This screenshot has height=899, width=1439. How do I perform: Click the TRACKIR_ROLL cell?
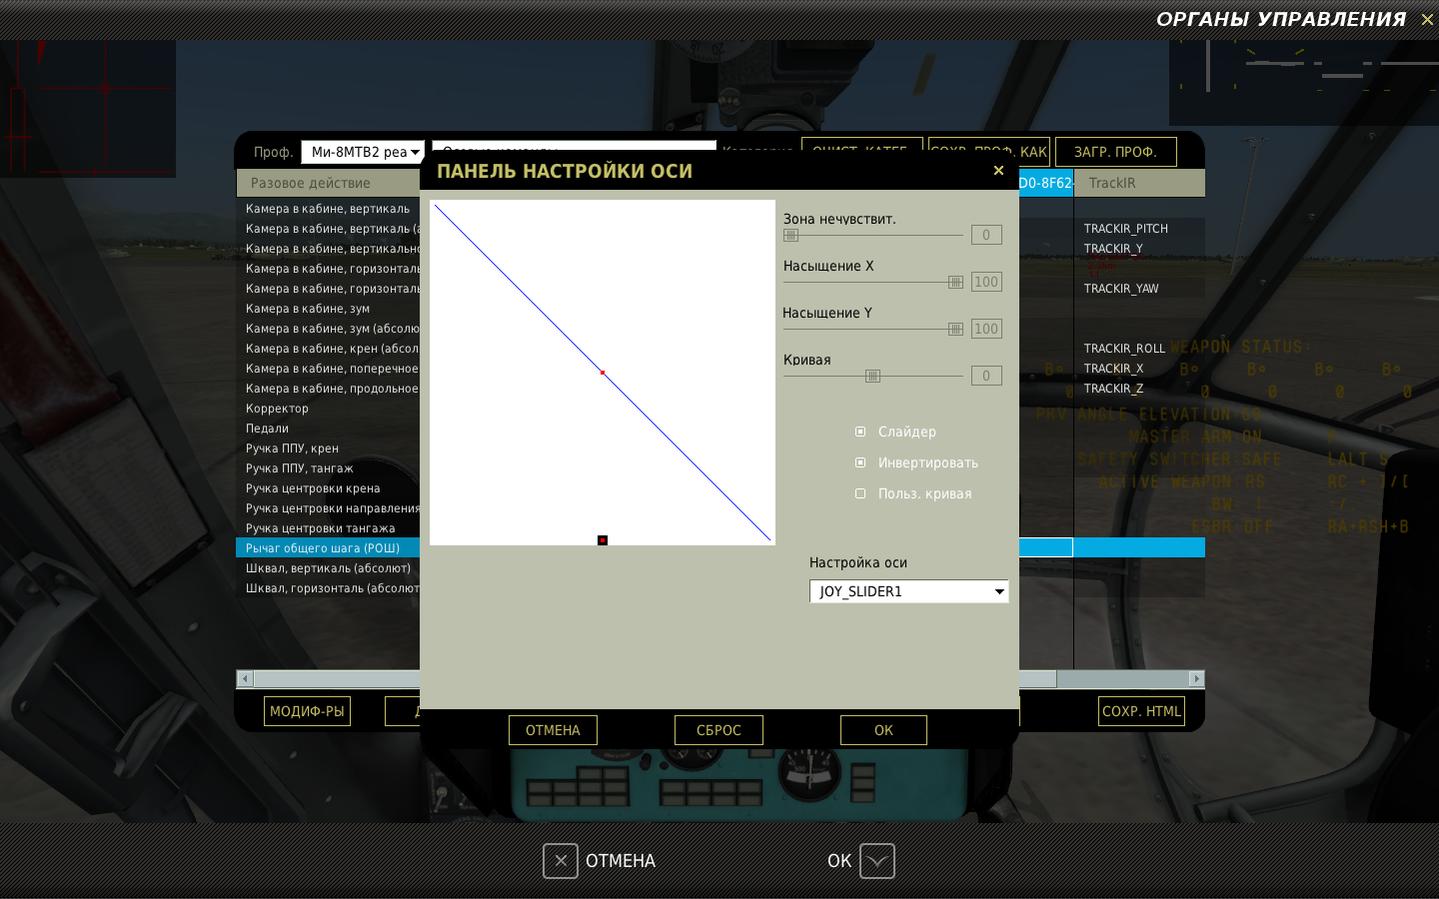click(1139, 348)
